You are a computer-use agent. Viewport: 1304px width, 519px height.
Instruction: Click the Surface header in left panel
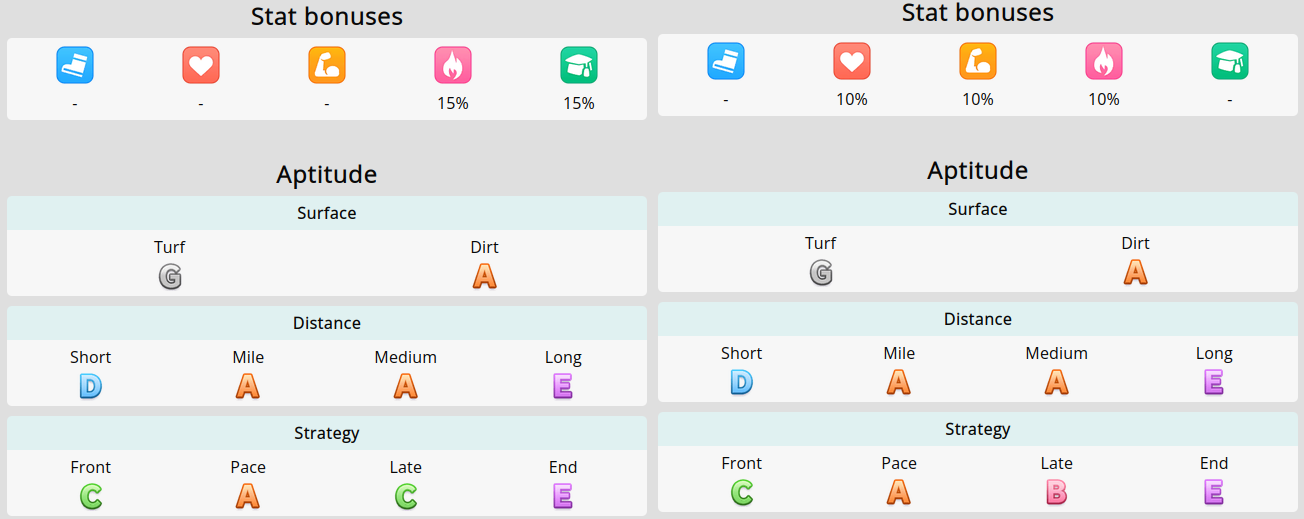pos(327,213)
